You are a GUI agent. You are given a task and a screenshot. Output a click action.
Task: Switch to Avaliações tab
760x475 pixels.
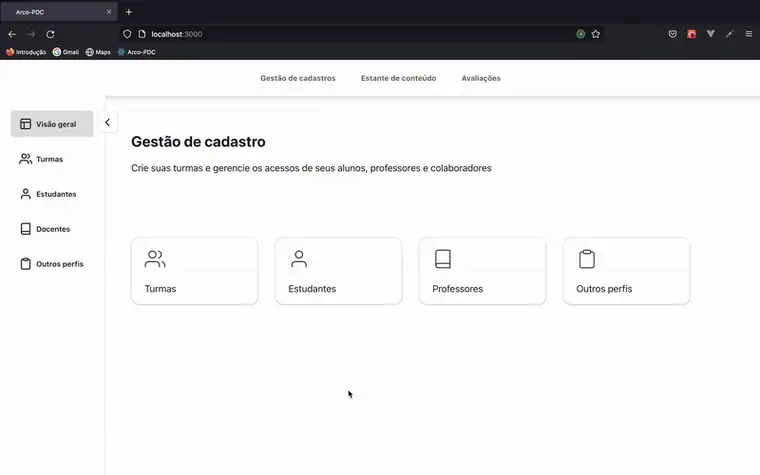[x=481, y=78]
